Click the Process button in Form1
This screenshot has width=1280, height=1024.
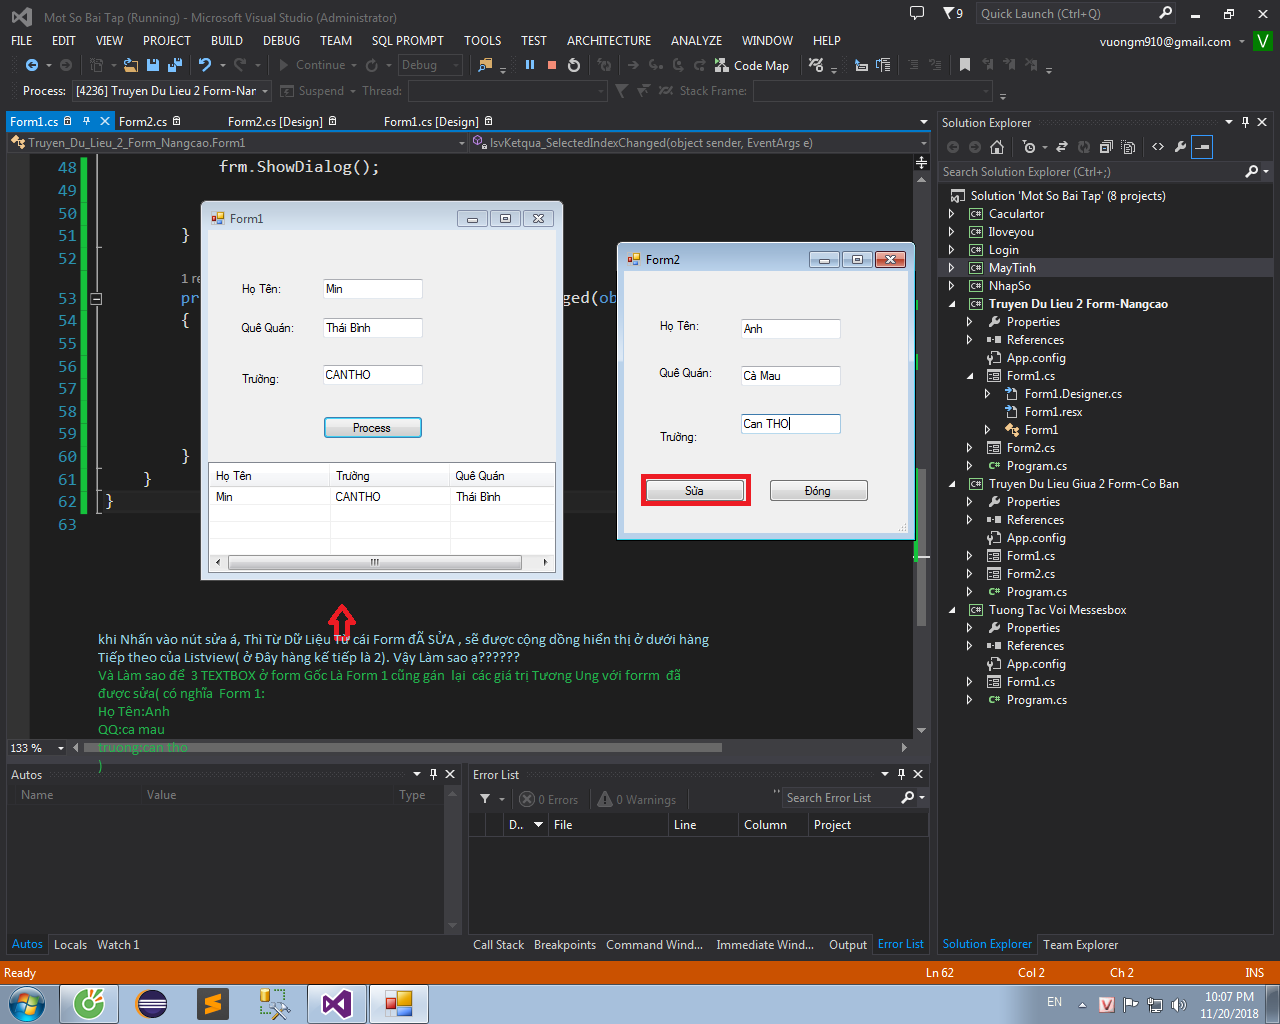372,428
